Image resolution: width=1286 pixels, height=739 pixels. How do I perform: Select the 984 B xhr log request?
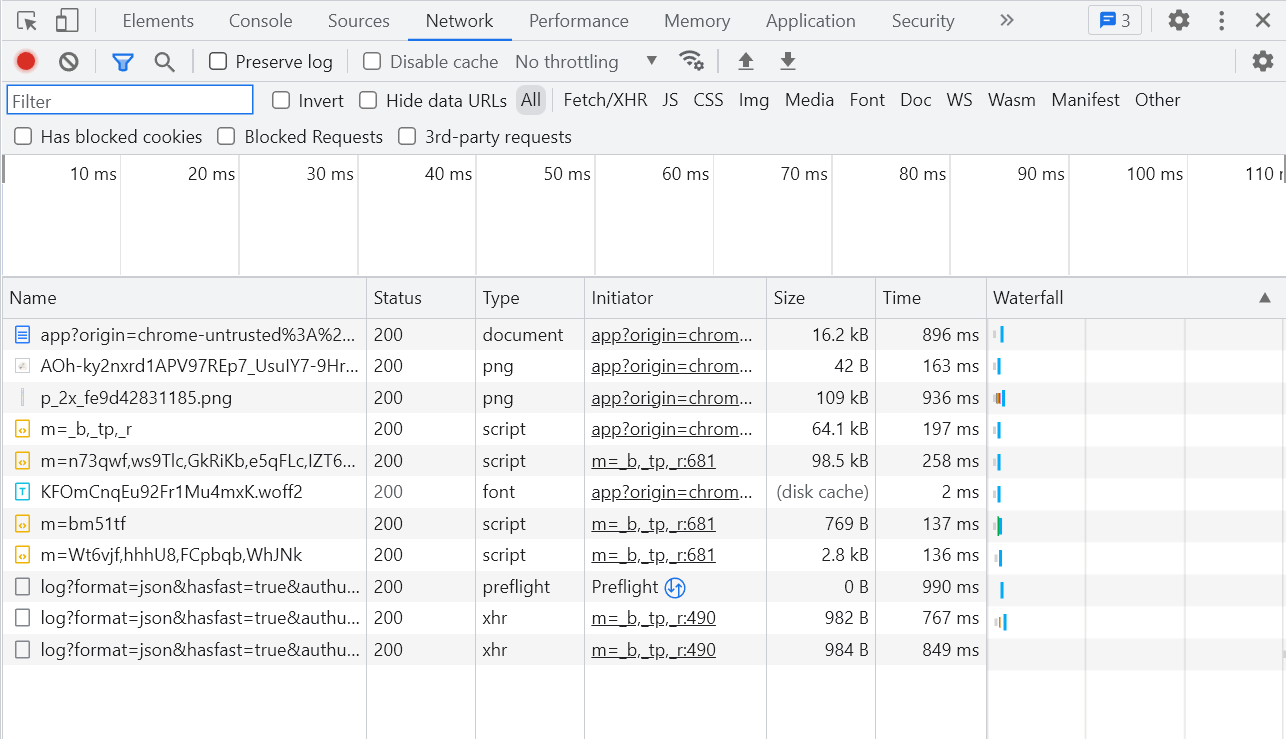click(494, 650)
